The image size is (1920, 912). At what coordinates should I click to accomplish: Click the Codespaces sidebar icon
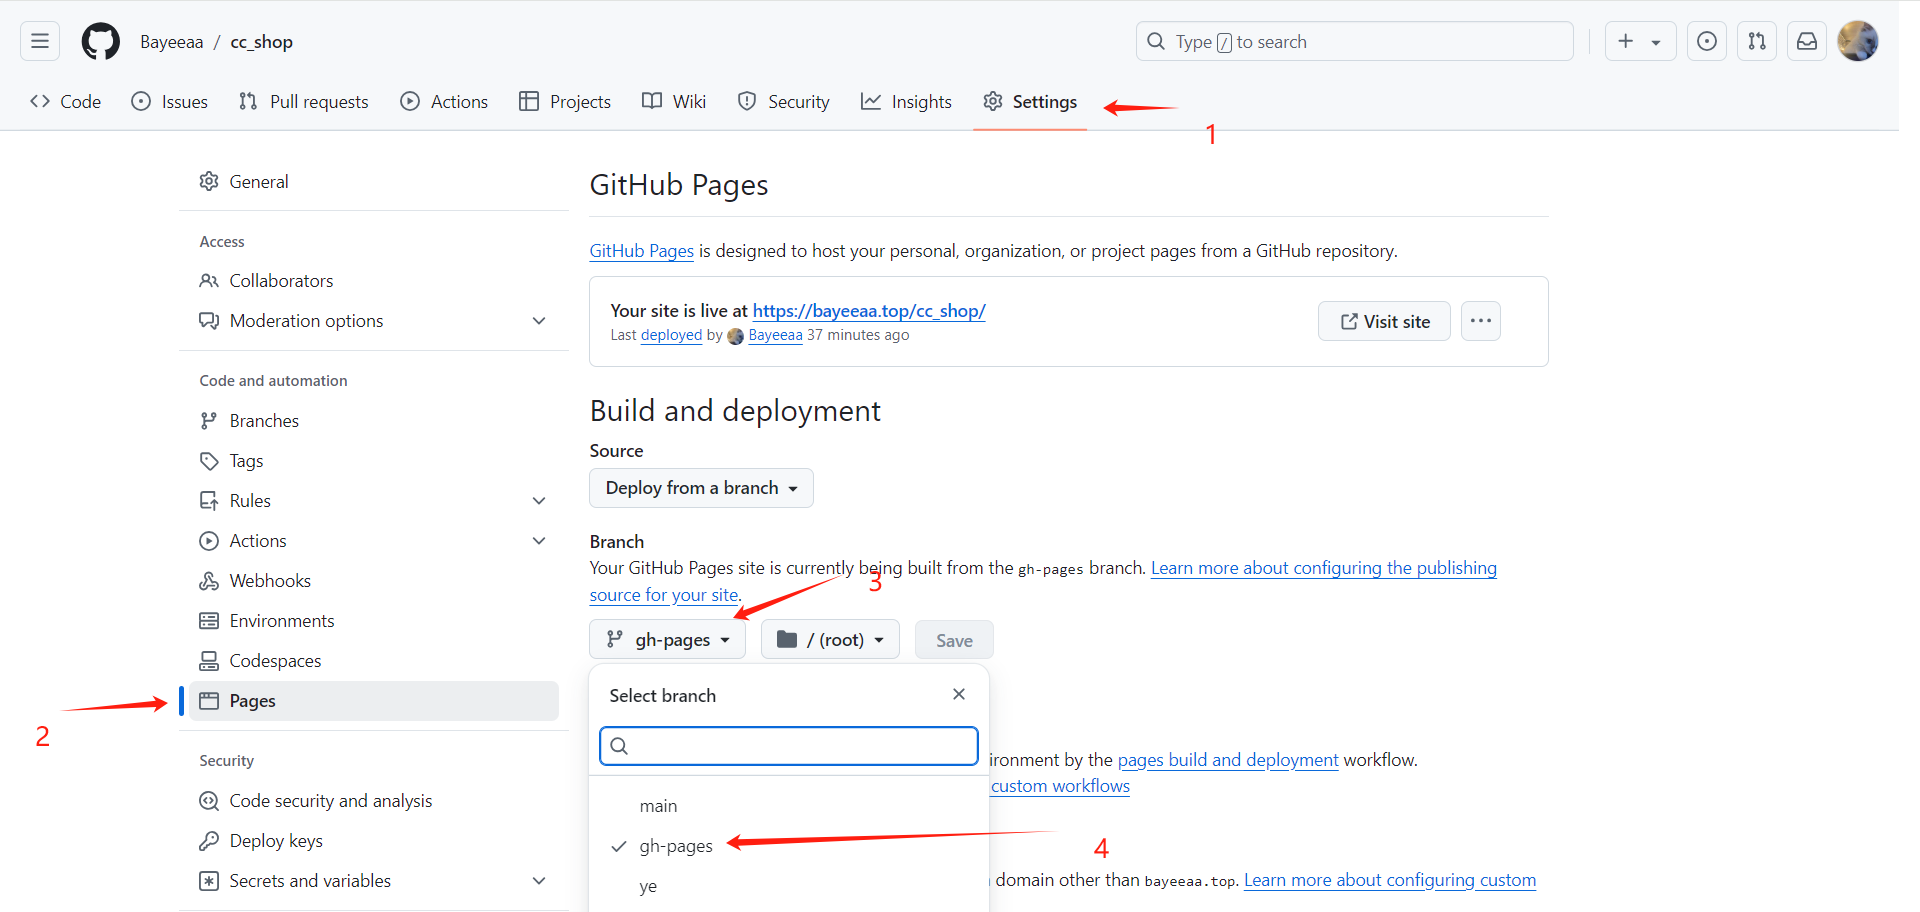[209, 660]
